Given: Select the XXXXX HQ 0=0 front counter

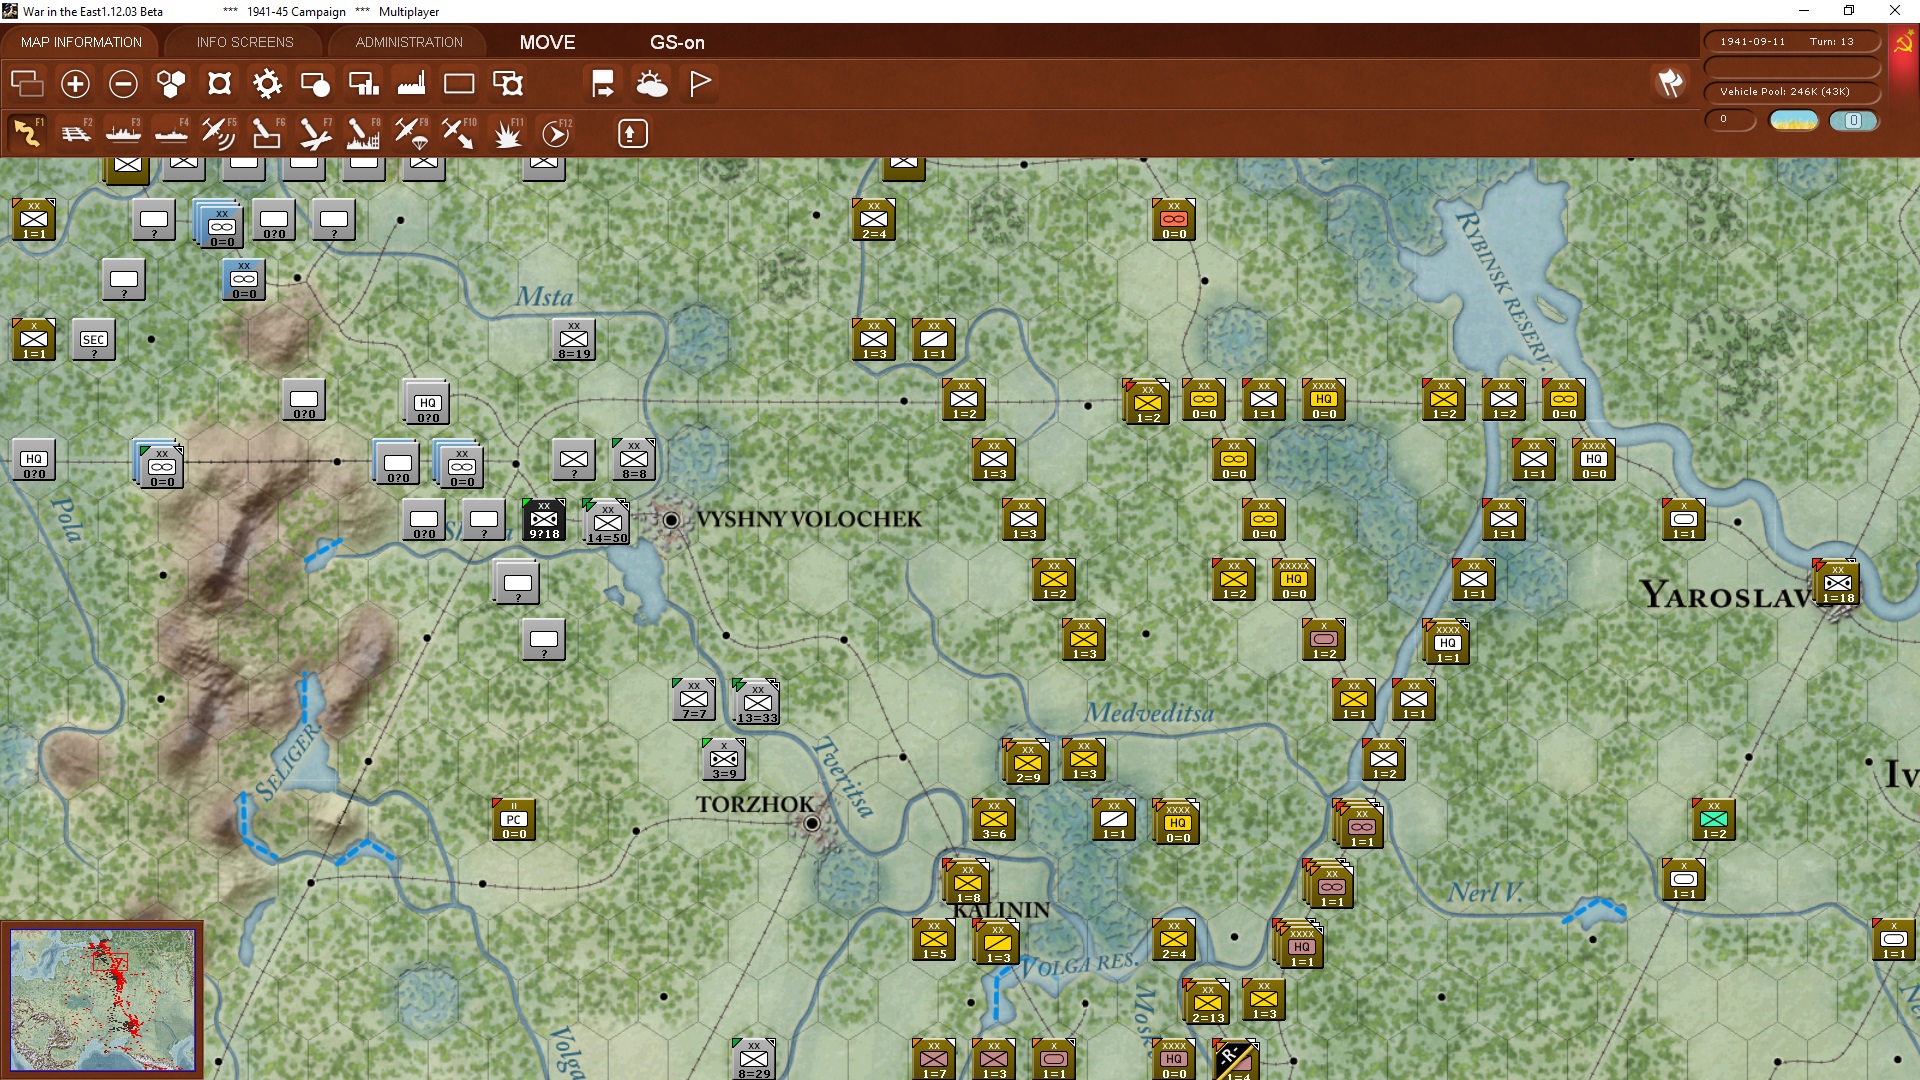Looking at the screenshot, I should [1294, 580].
